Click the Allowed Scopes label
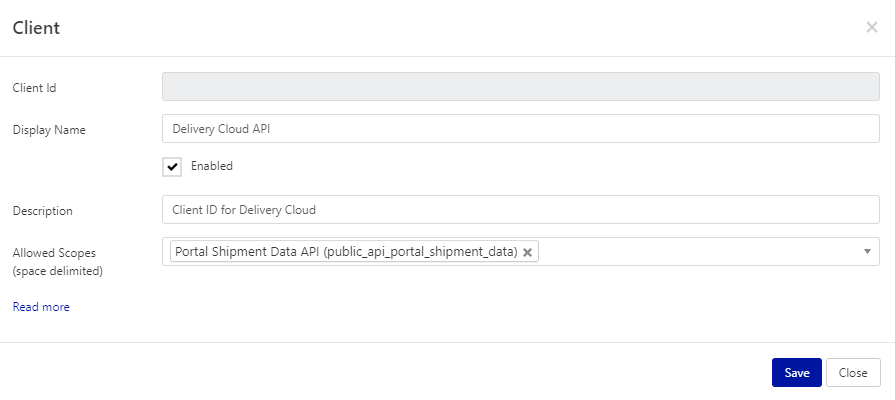Screen dimensions: 895x400 54,254
